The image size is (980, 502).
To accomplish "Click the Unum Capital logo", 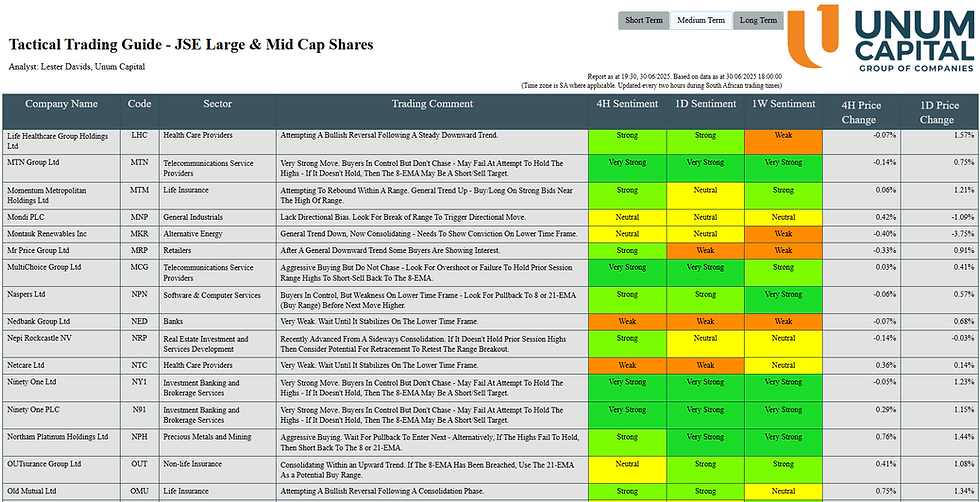I will click(x=881, y=38).
